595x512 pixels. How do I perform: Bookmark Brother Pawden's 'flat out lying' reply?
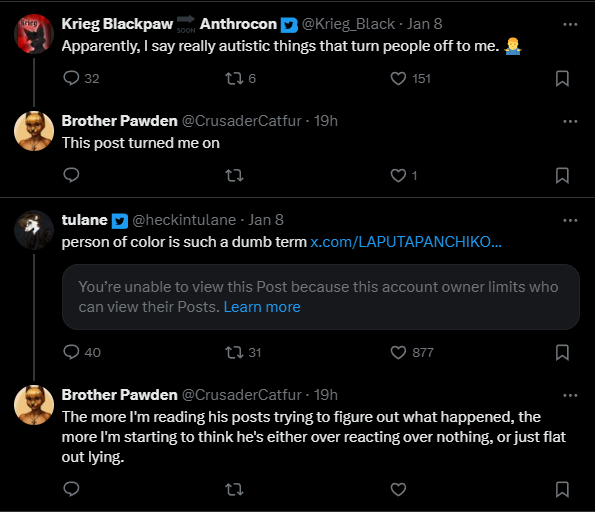click(x=562, y=489)
